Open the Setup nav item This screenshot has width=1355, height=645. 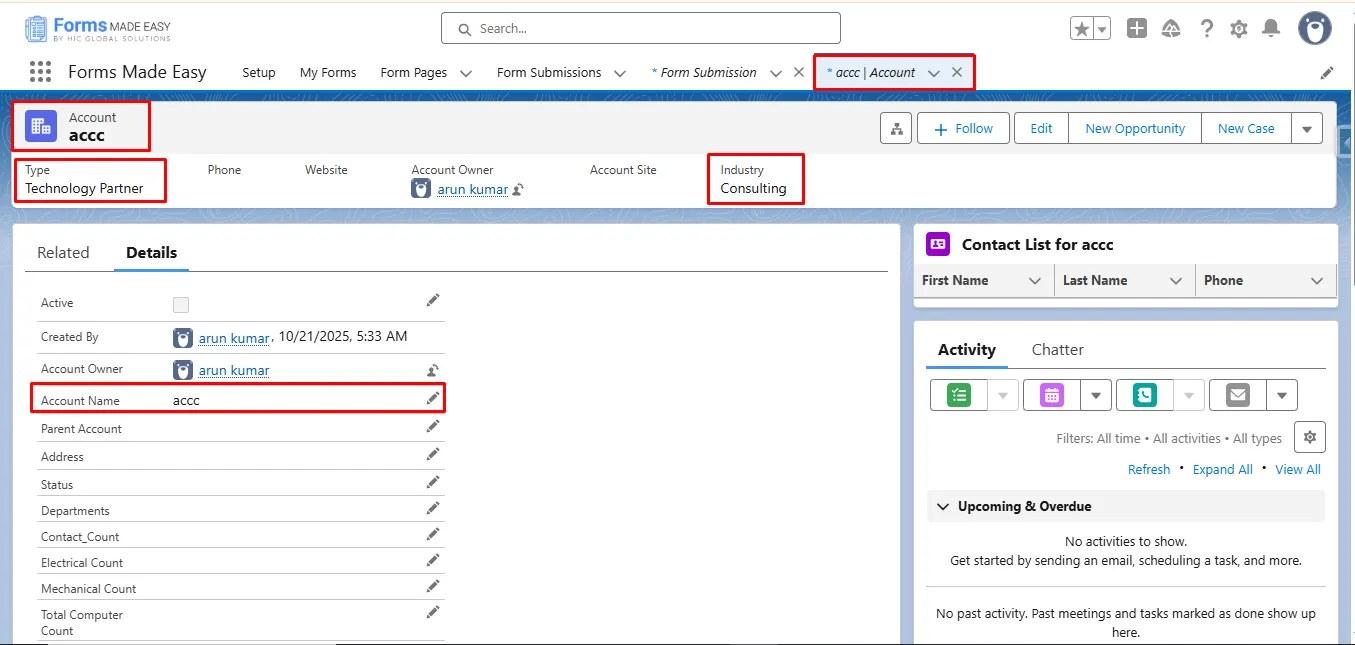259,72
